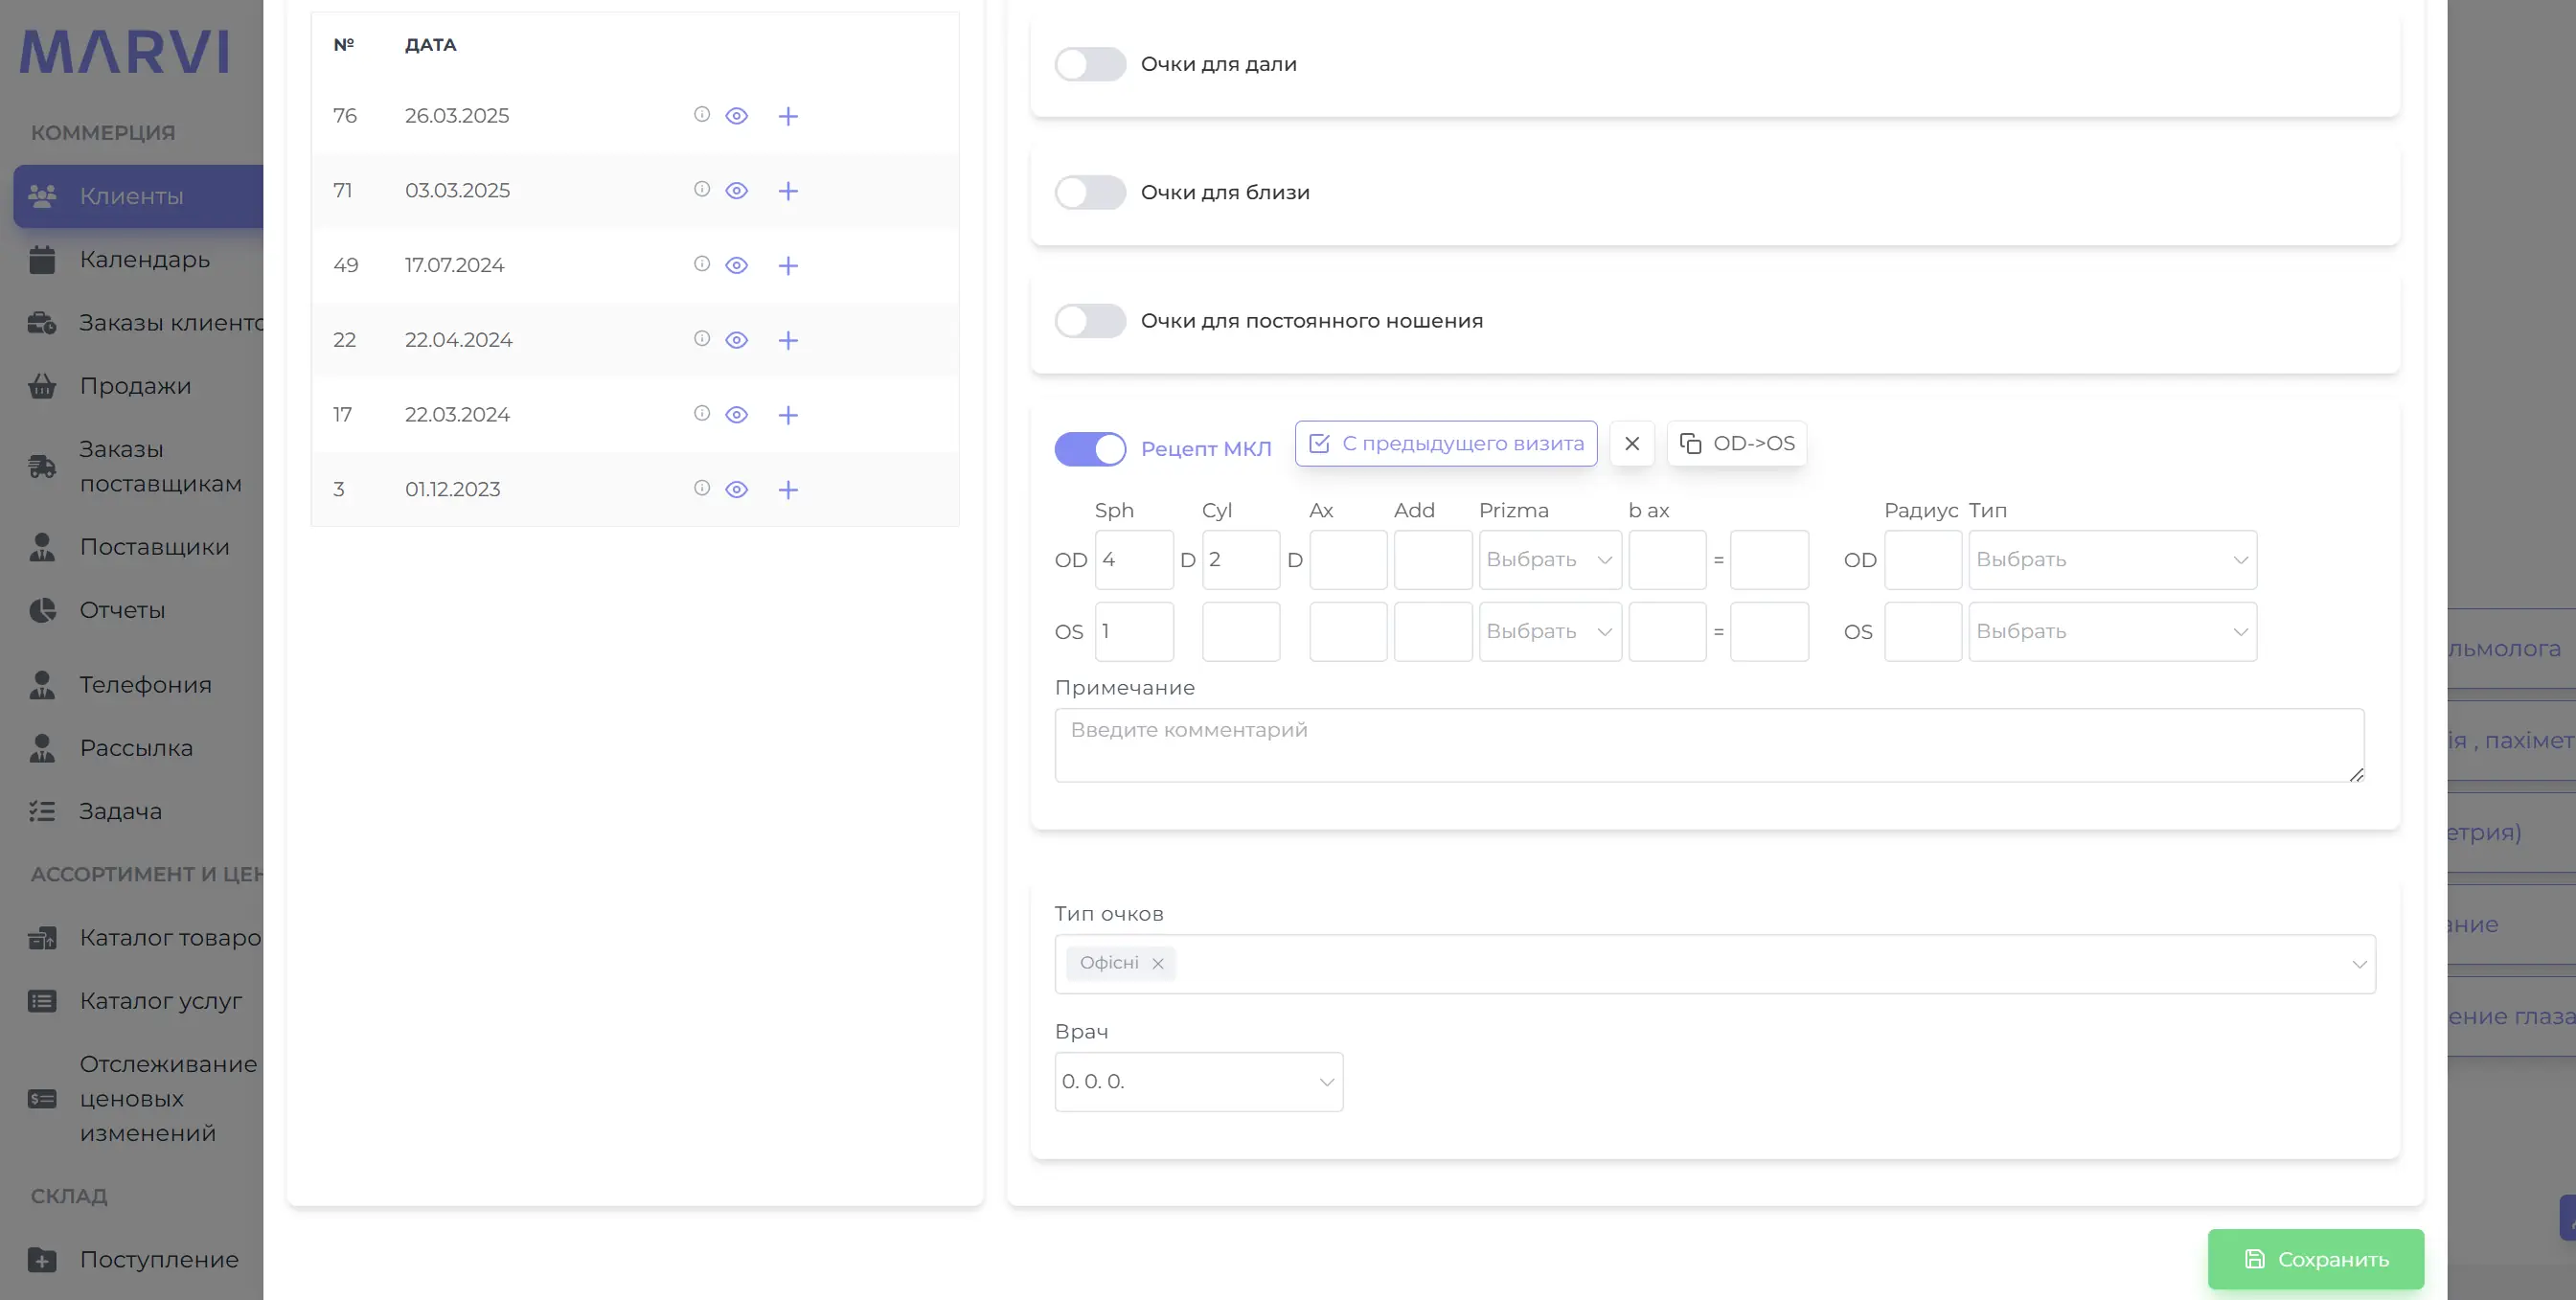Click the plus icon for visit 71
Image resolution: width=2576 pixels, height=1300 pixels.
point(788,191)
